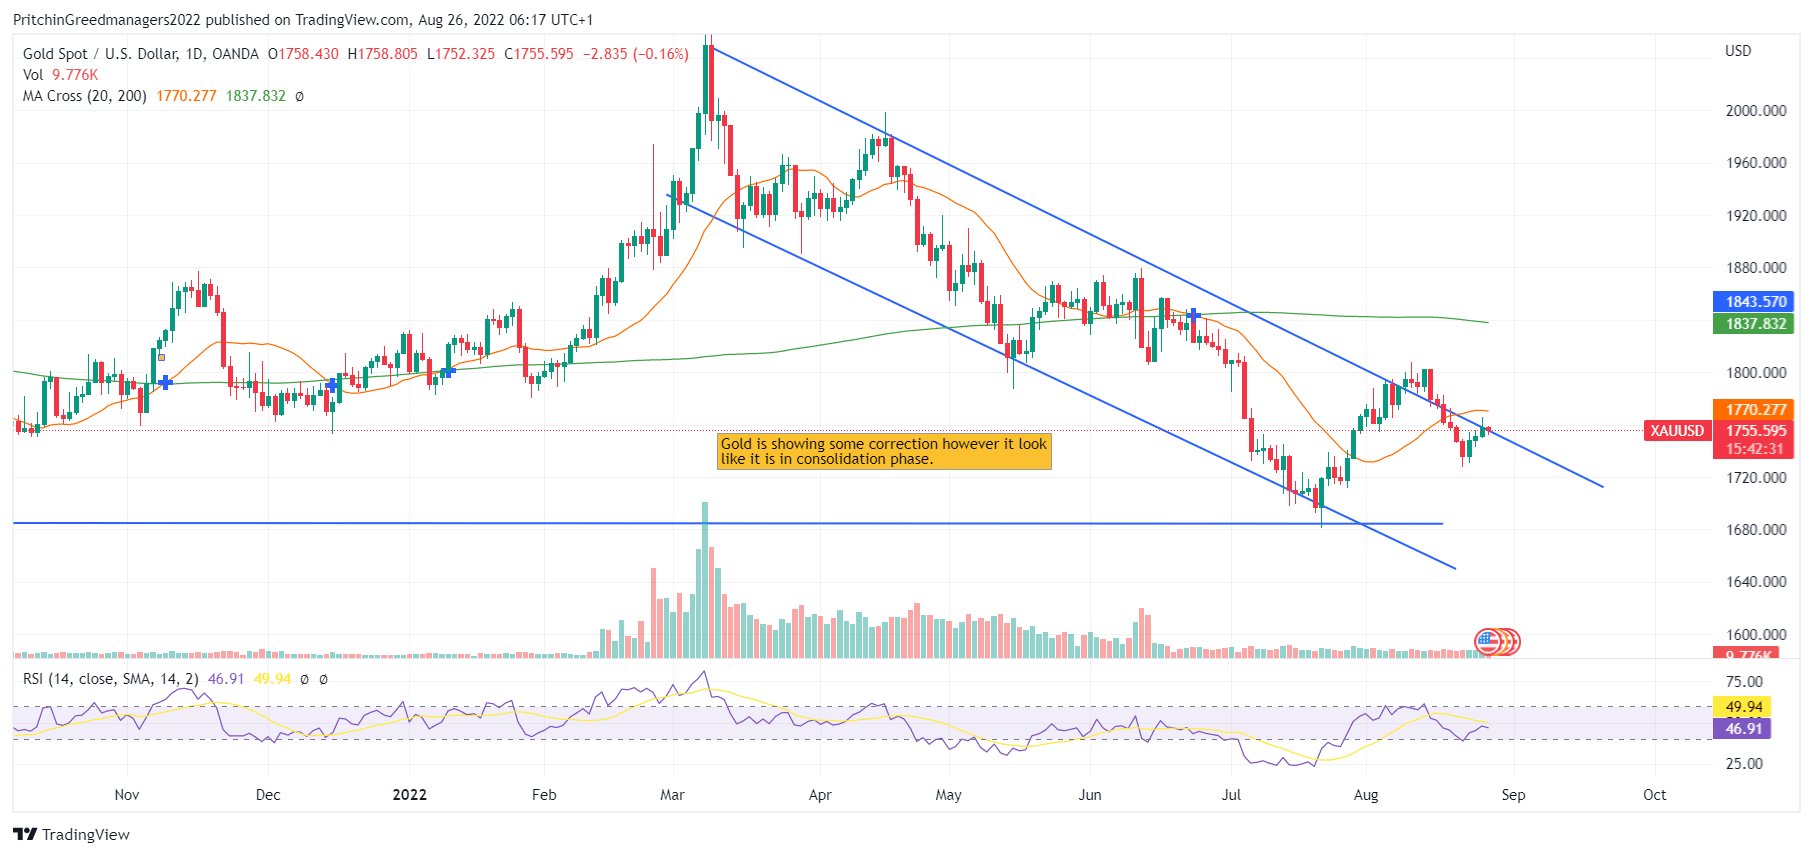Click the green 1837.832 MA price tag
1813x856 pixels.
click(x=1755, y=324)
